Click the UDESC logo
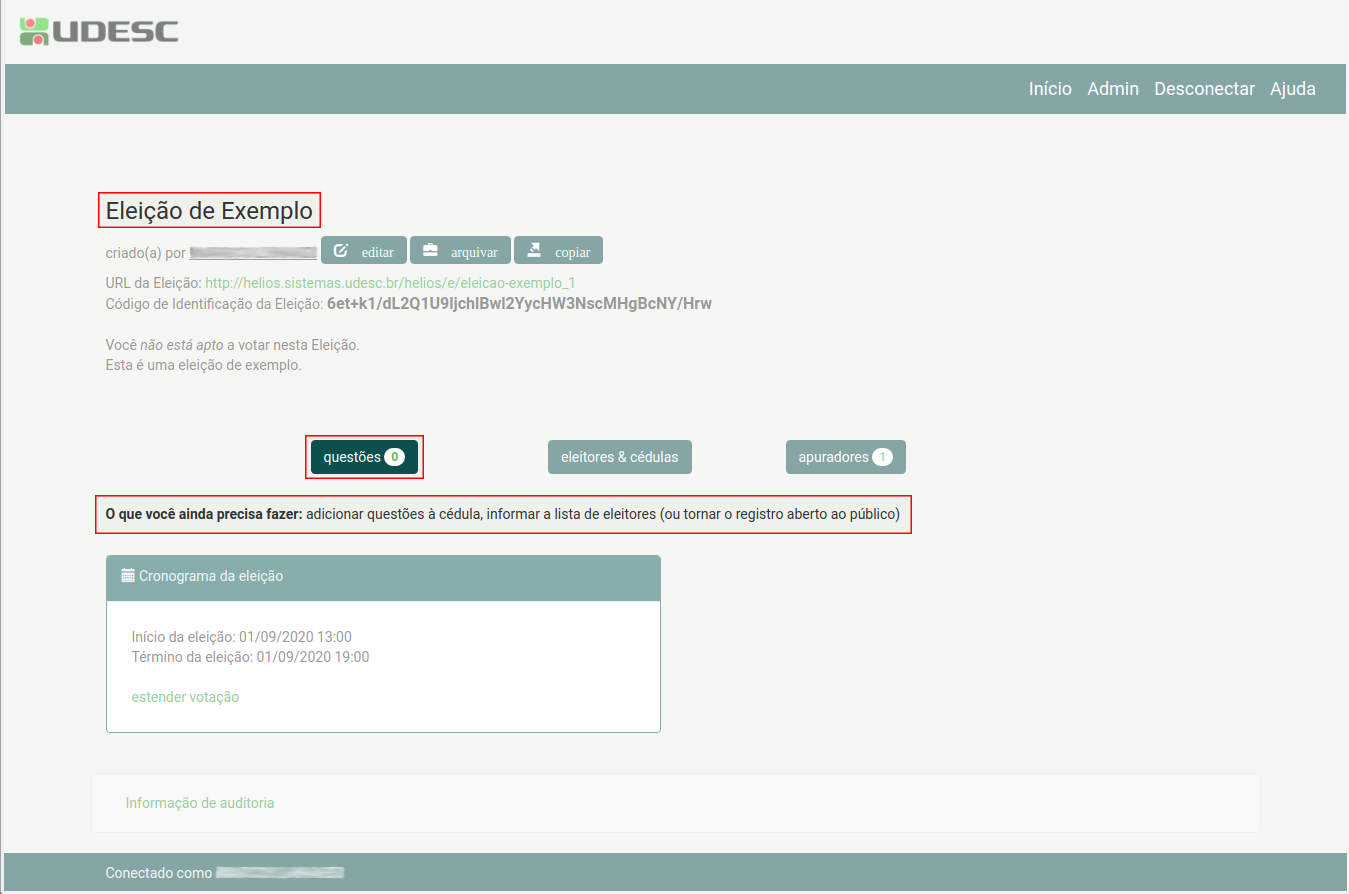The height and width of the screenshot is (894, 1349). (98, 31)
